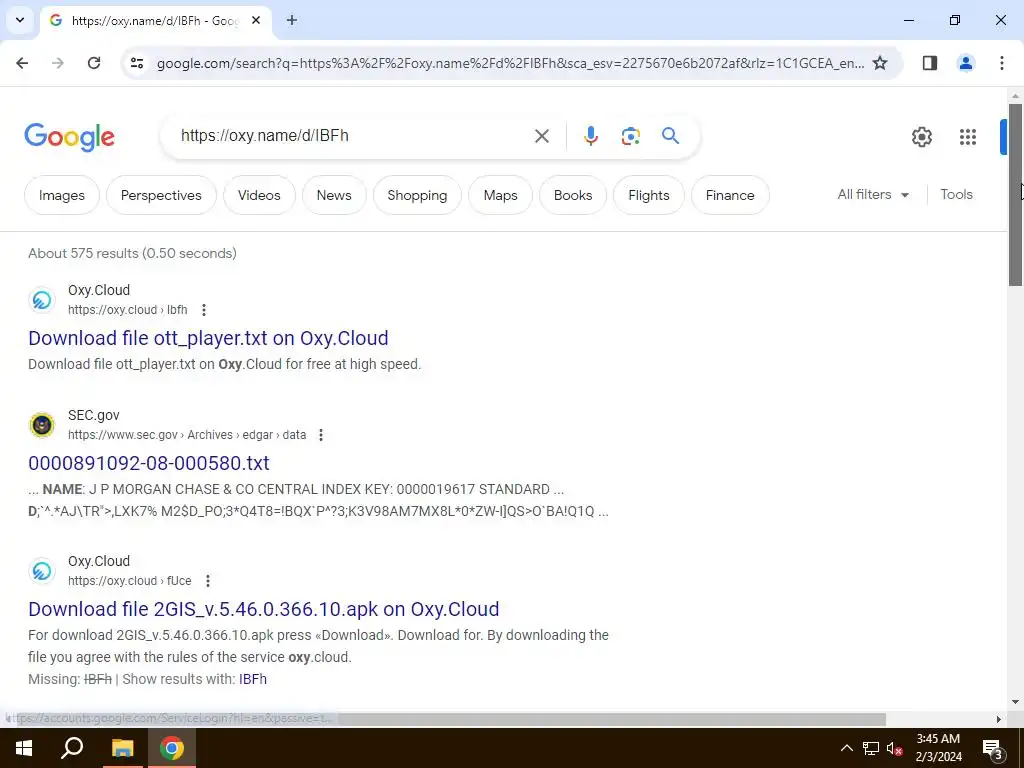Open more options for oxy.cloud lbfh result

204,310
